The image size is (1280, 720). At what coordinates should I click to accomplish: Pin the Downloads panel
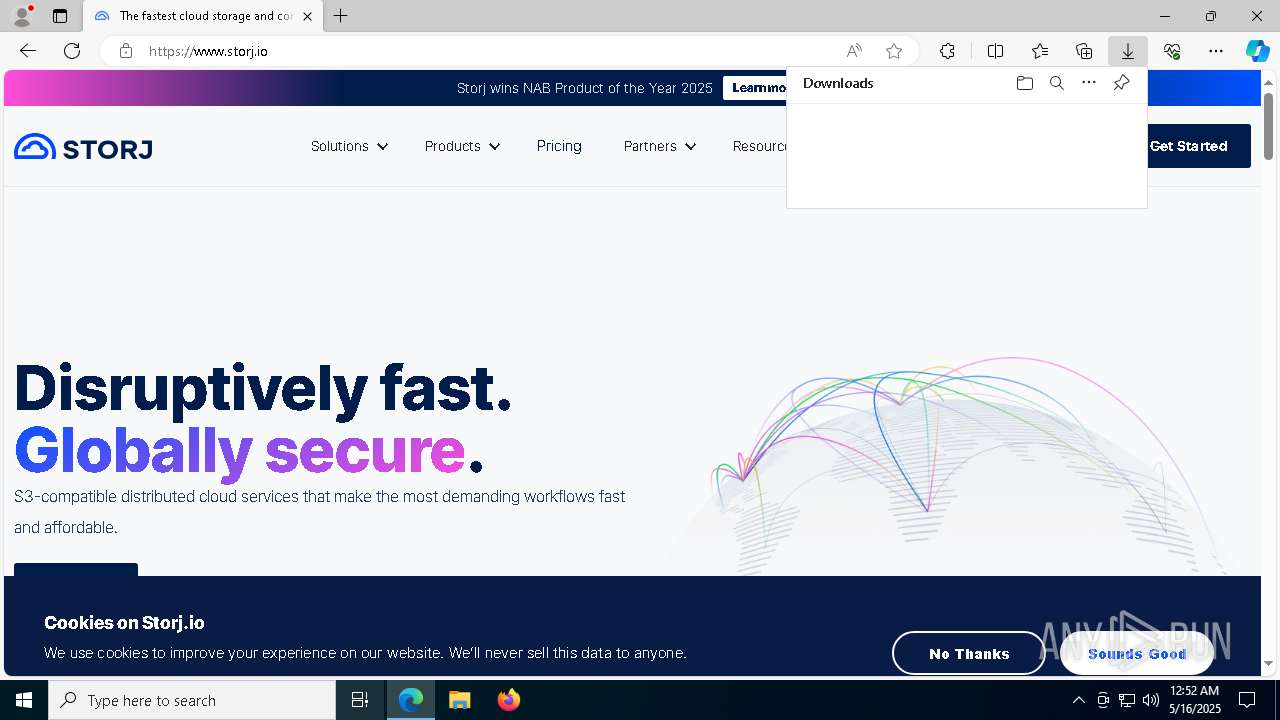pos(1121,83)
